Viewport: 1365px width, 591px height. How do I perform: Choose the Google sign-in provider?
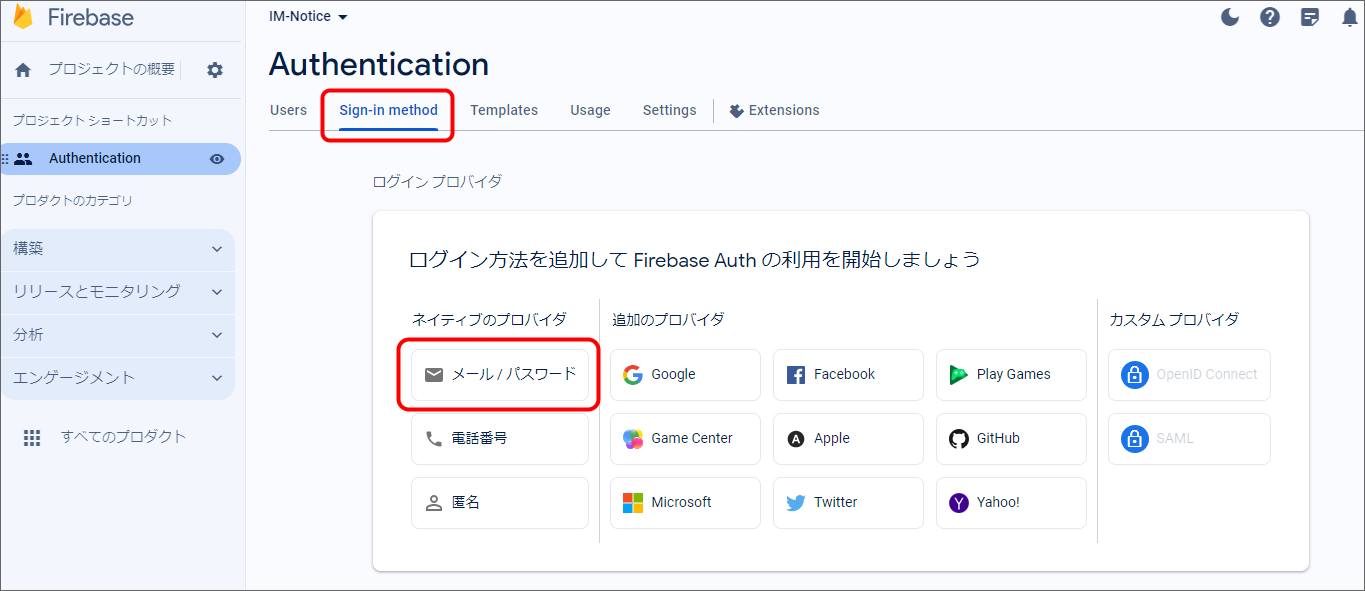pyautogui.click(x=685, y=375)
